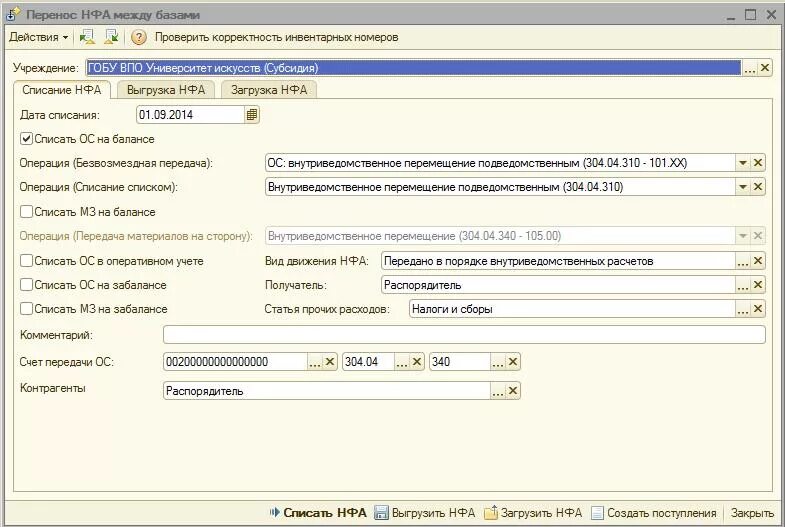The width and height of the screenshot is (785, 527).
Task: Open the Действия menu
Action: point(38,37)
